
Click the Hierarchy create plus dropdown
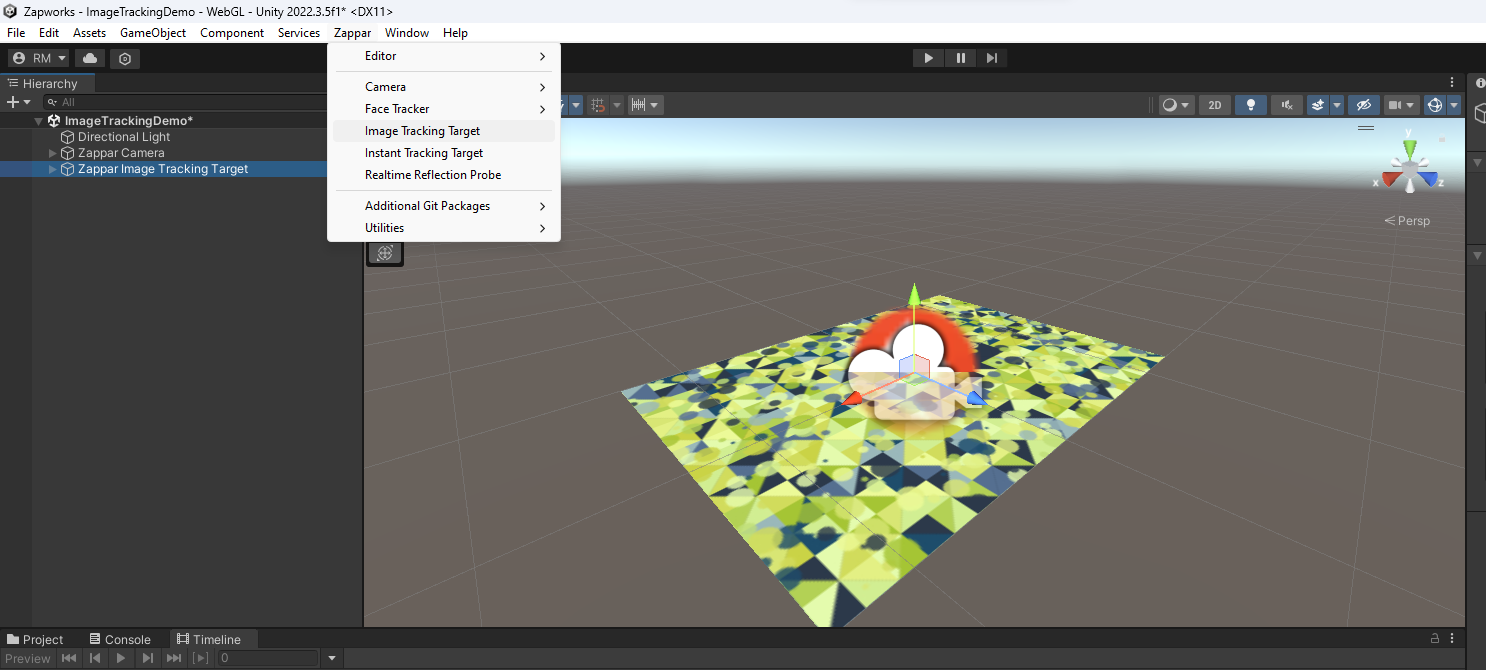19,102
